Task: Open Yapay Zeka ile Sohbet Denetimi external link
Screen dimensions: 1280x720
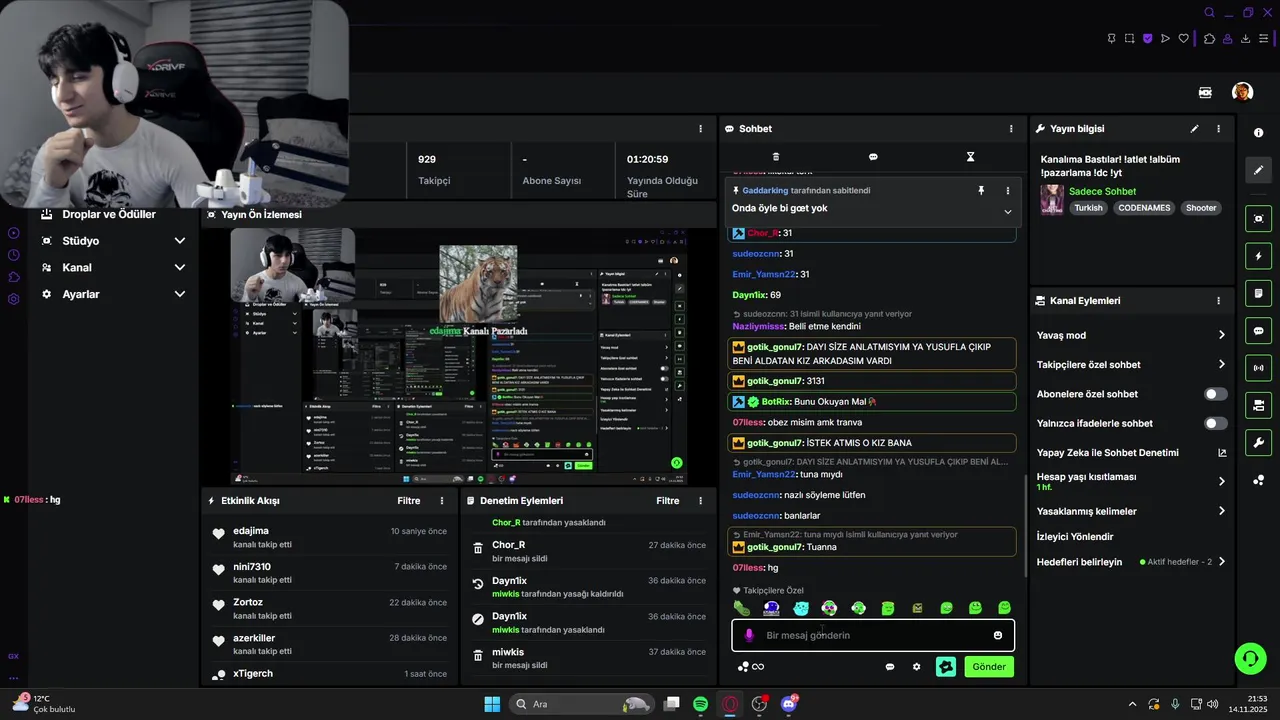Action: (x=1221, y=453)
